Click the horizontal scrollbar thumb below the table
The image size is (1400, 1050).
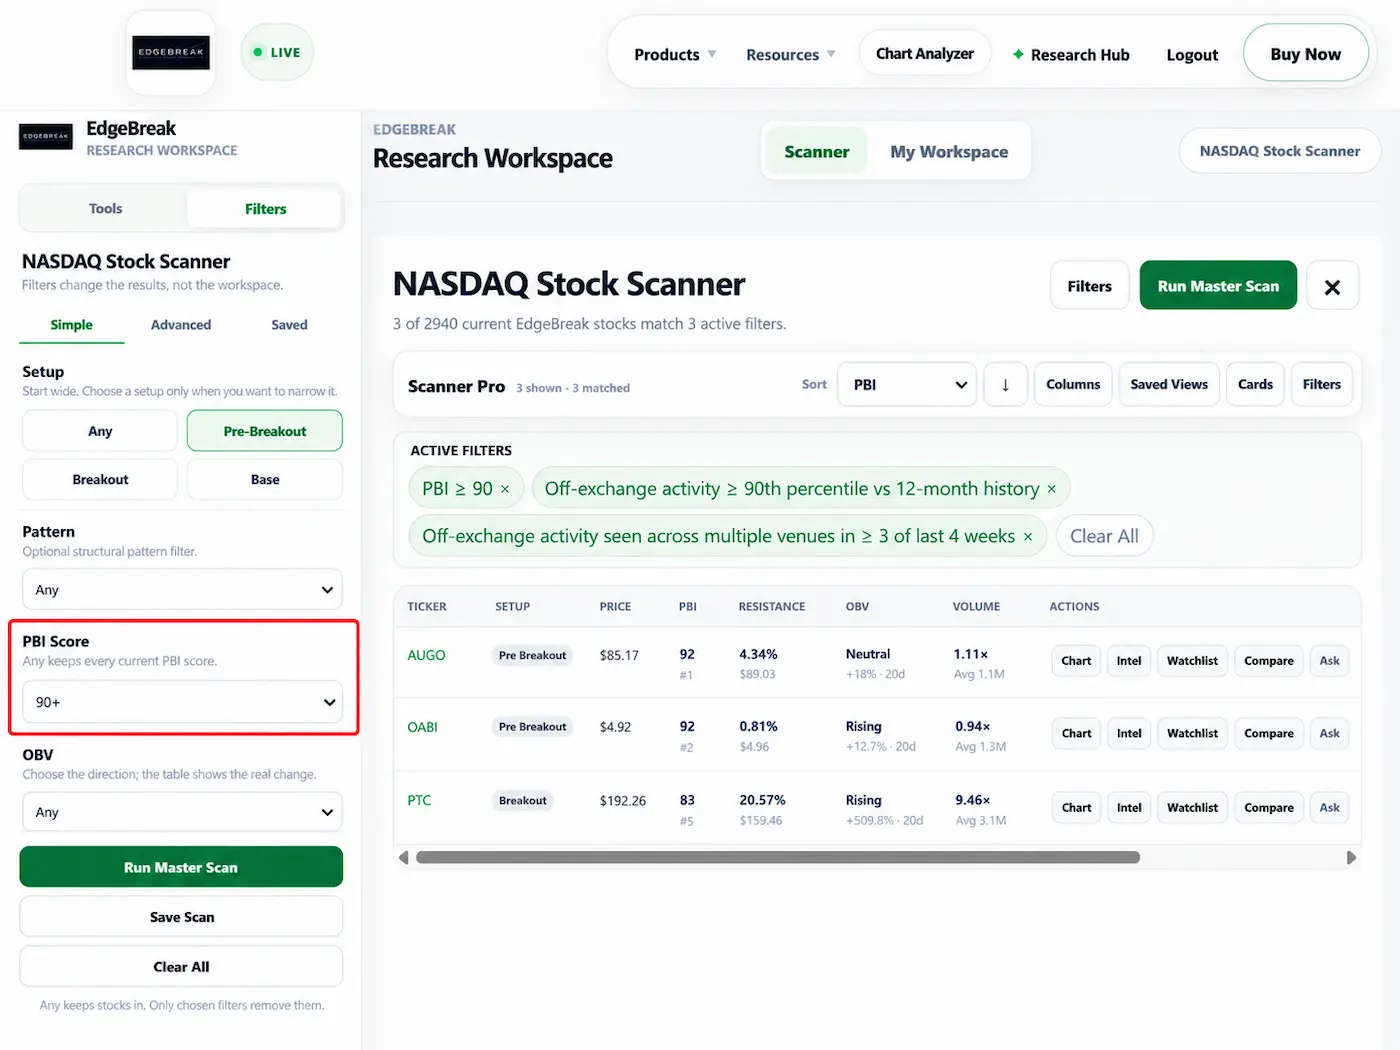click(x=778, y=857)
